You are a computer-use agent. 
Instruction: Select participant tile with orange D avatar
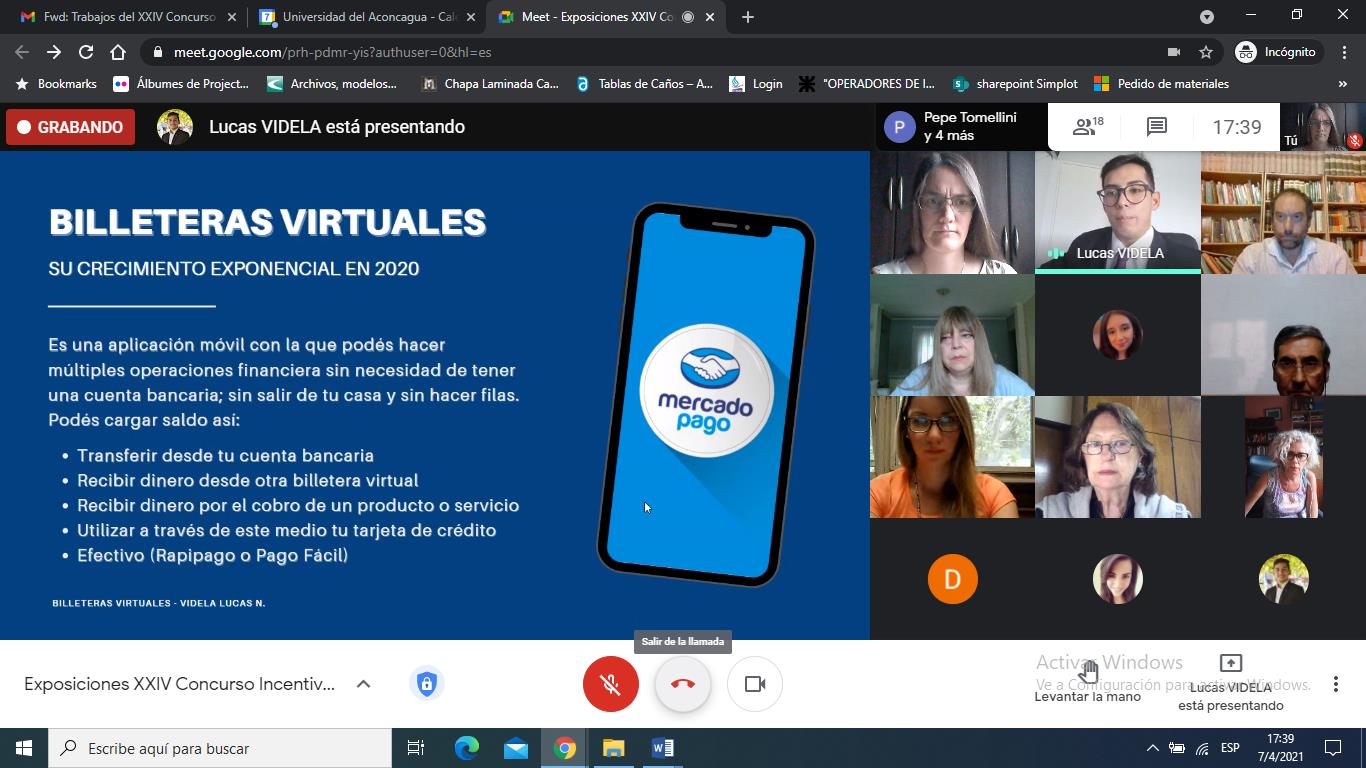click(952, 579)
